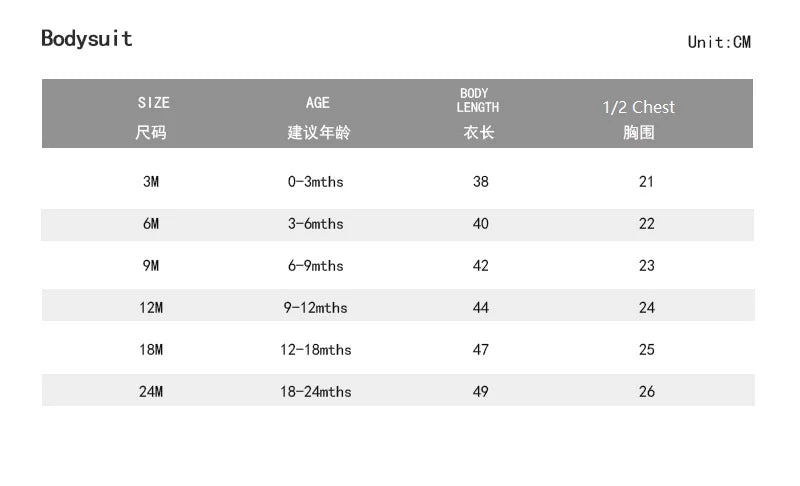Click body length value 38
Viewport: 800px width, 486px height.
481,182
